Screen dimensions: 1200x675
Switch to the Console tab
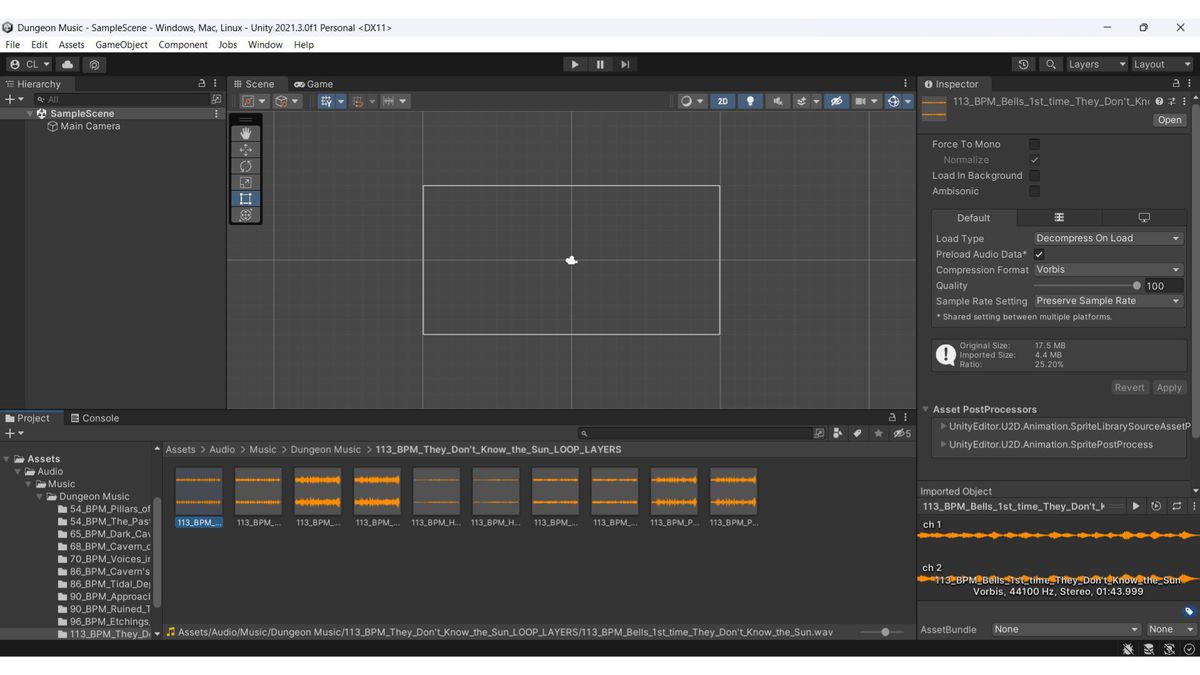tap(95, 418)
